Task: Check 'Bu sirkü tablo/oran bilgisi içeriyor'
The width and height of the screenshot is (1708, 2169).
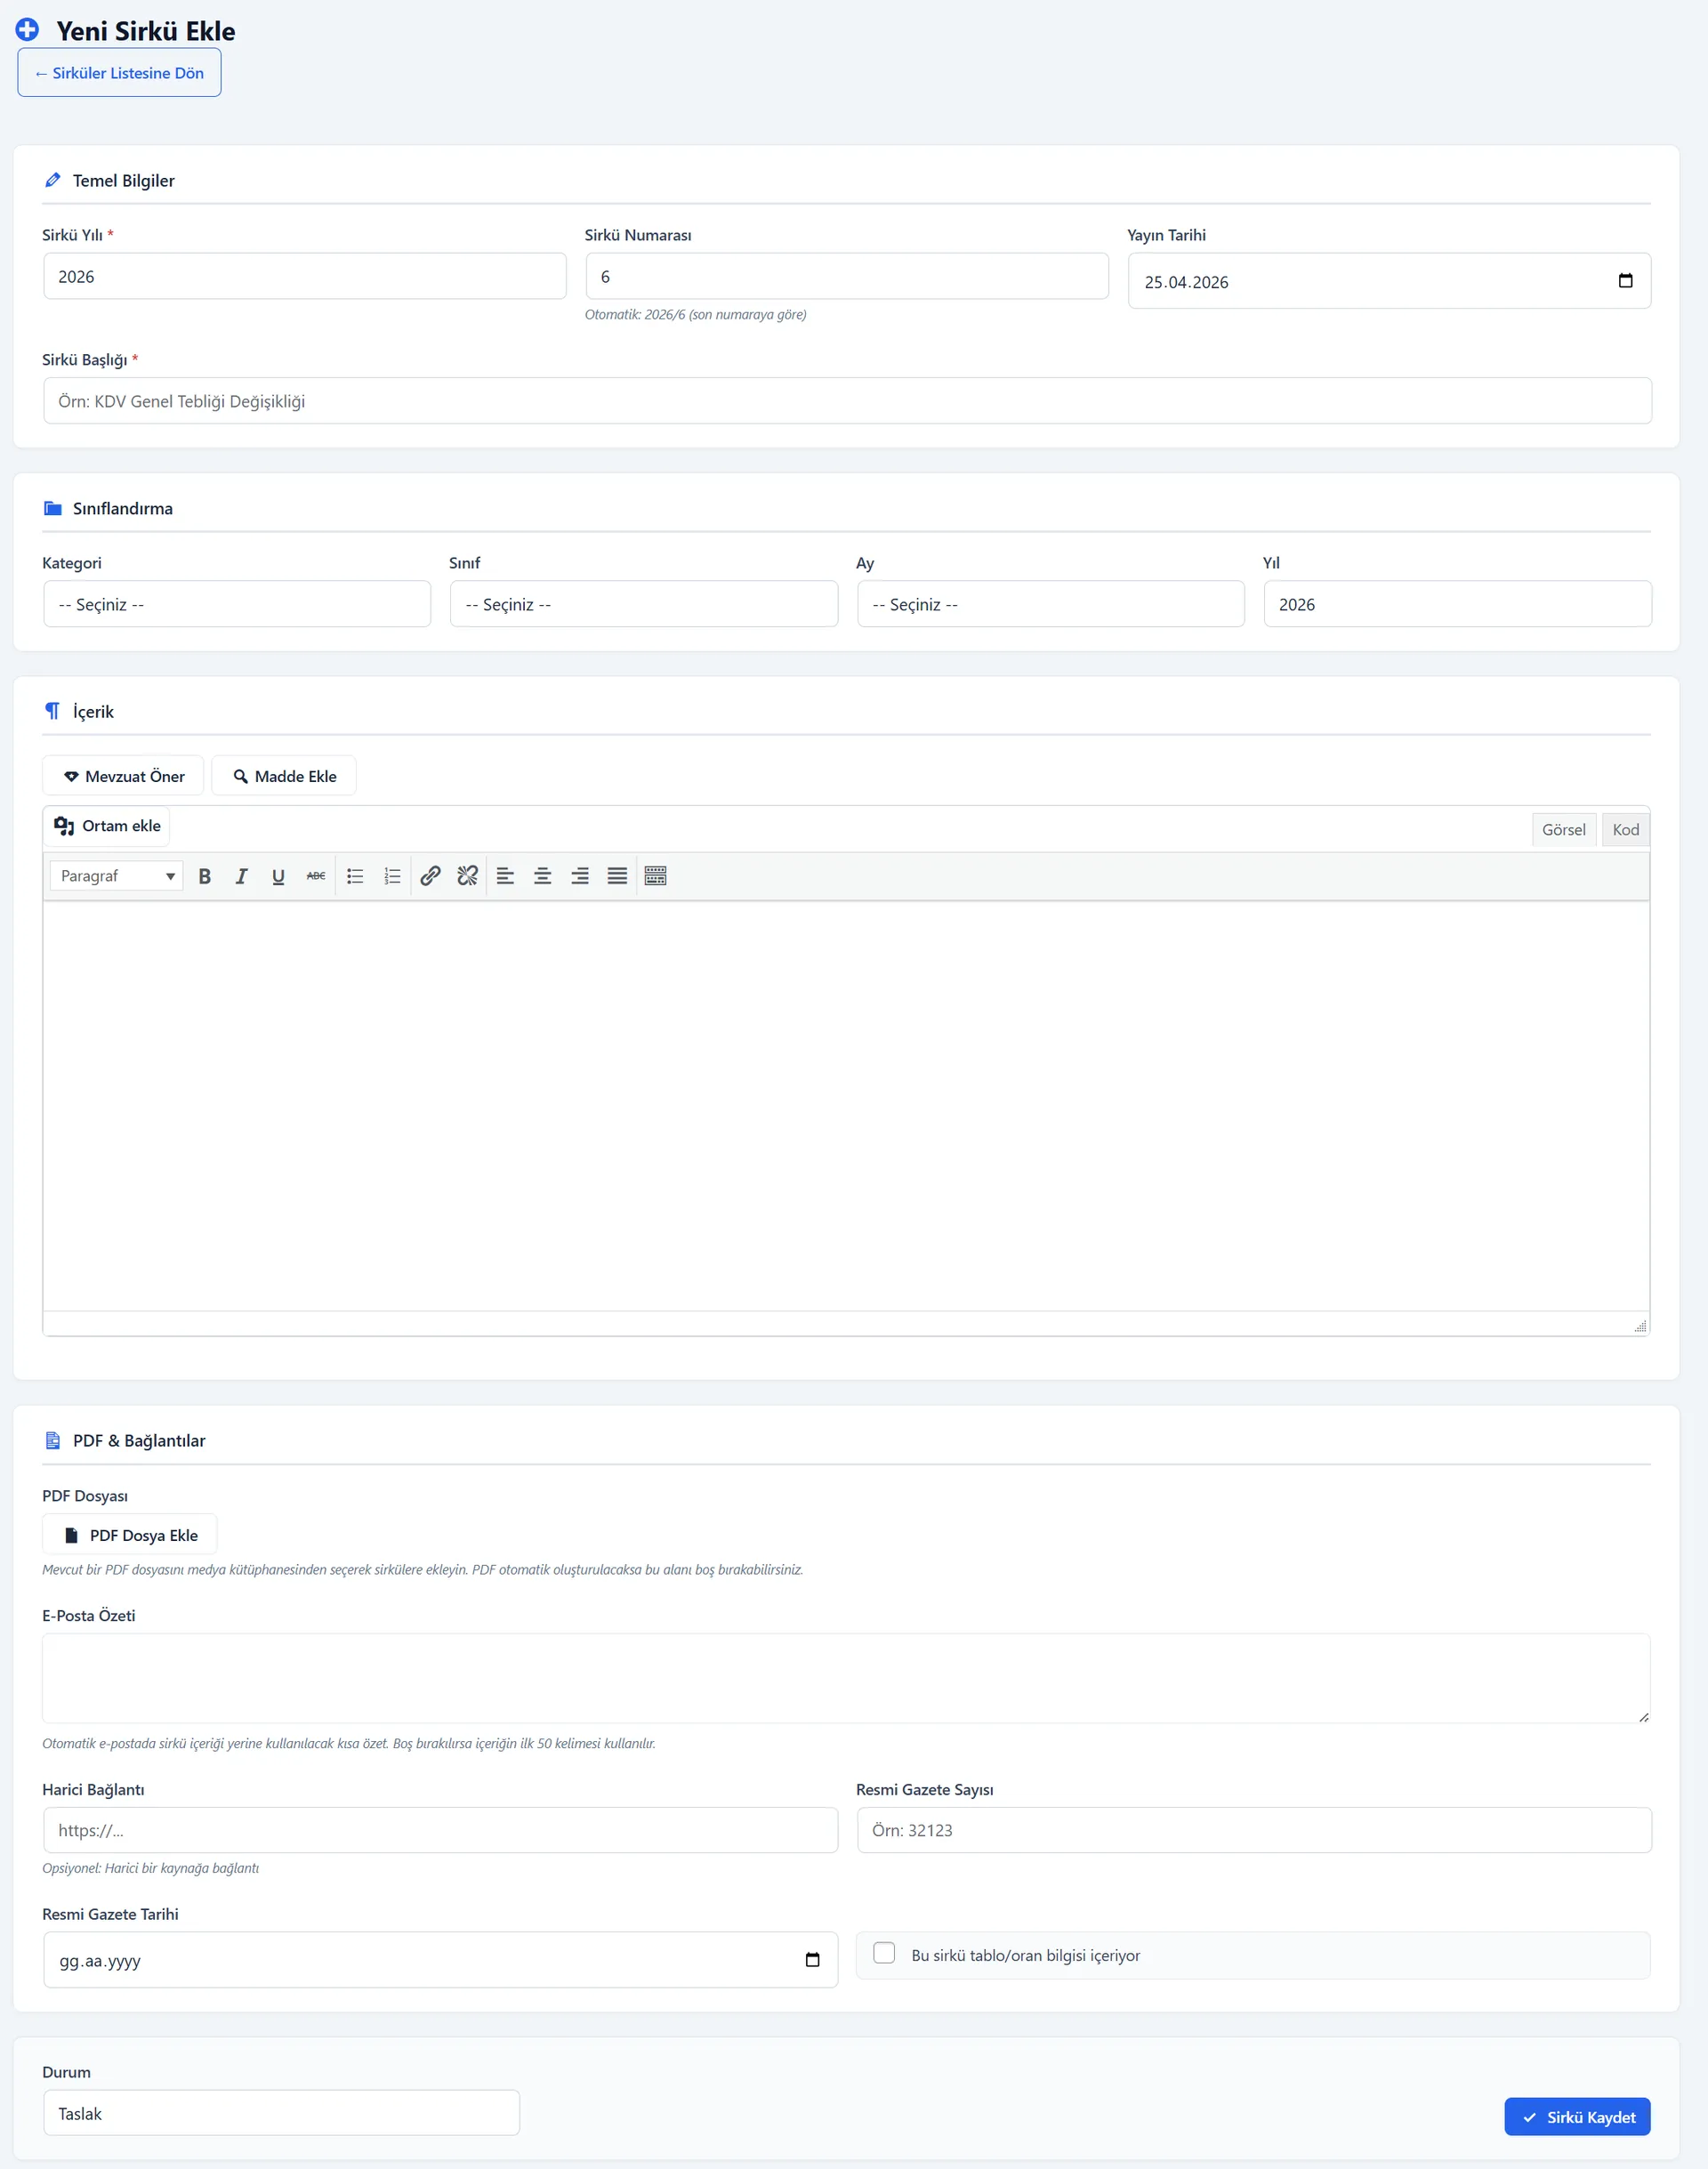Action: 884,1953
